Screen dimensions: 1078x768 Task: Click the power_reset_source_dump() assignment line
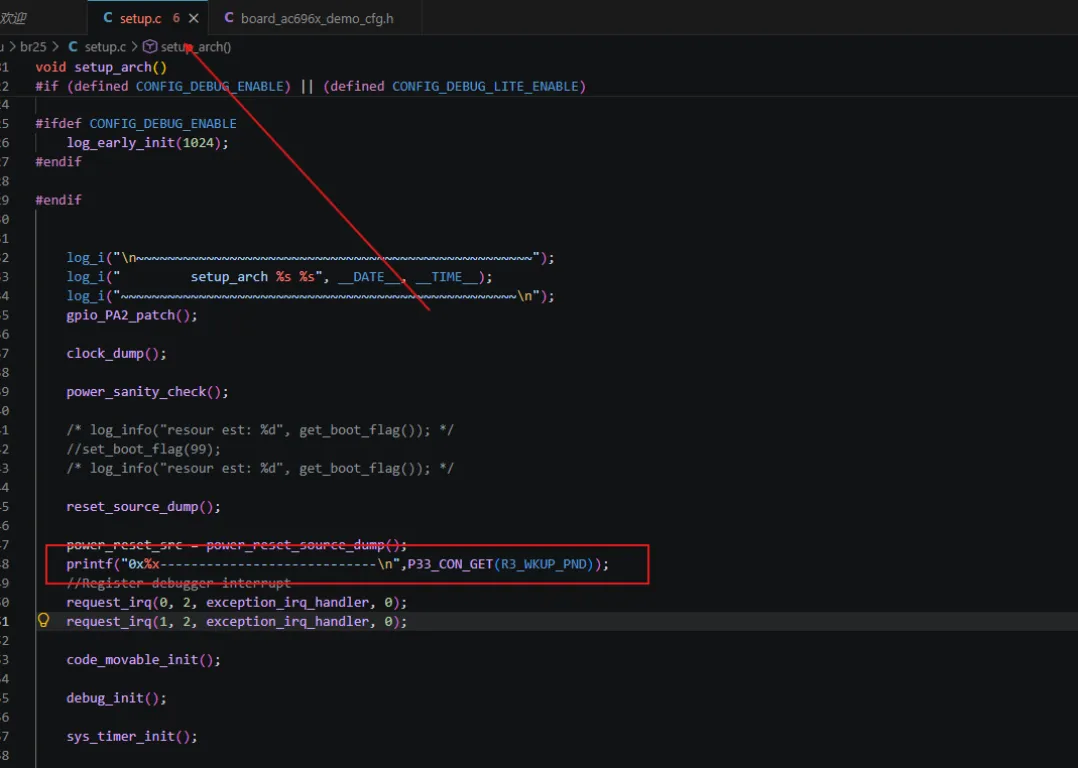click(237, 545)
